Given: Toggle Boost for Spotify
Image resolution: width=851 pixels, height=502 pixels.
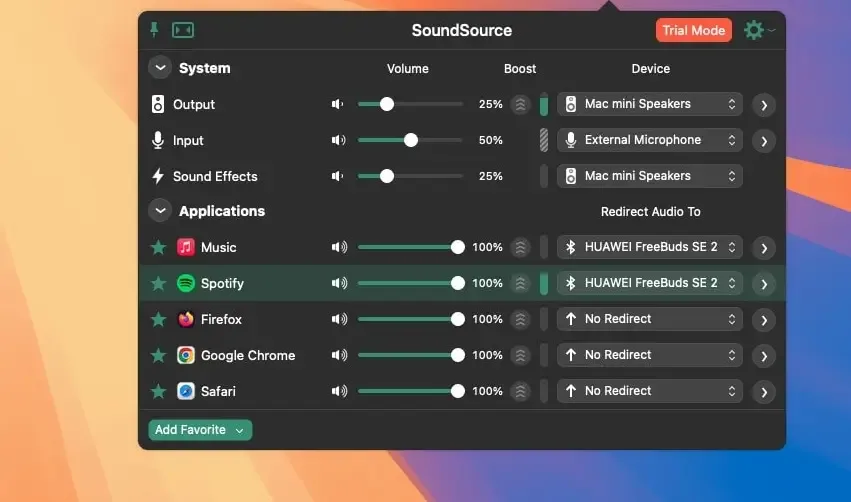Looking at the screenshot, I should [x=520, y=283].
